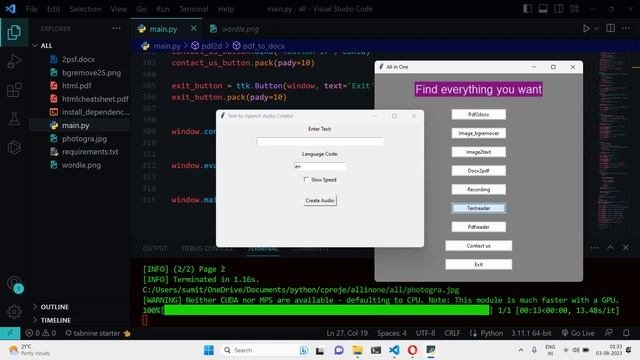Screen dimensions: 640x360
Task: Open photogra.jpg in Explorer
Action: pyautogui.click(x=84, y=139)
